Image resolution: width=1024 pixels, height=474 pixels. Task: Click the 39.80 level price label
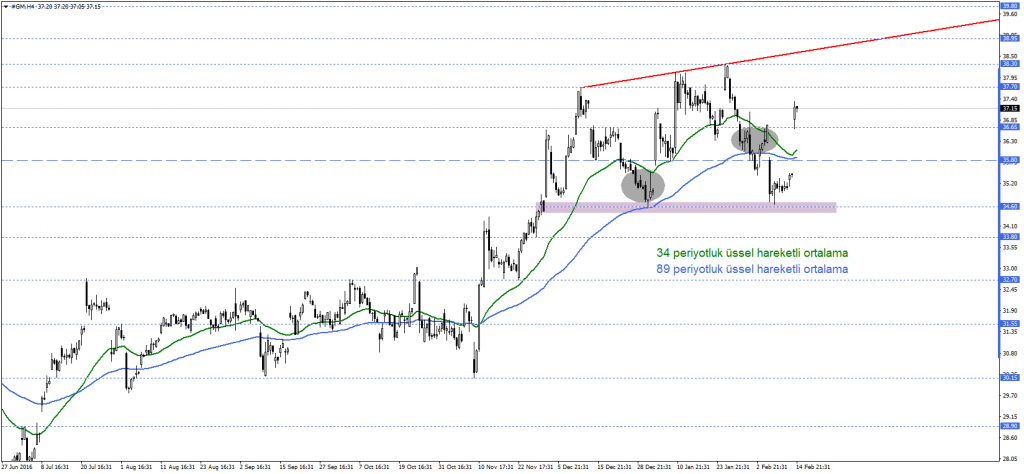[1010, 5]
